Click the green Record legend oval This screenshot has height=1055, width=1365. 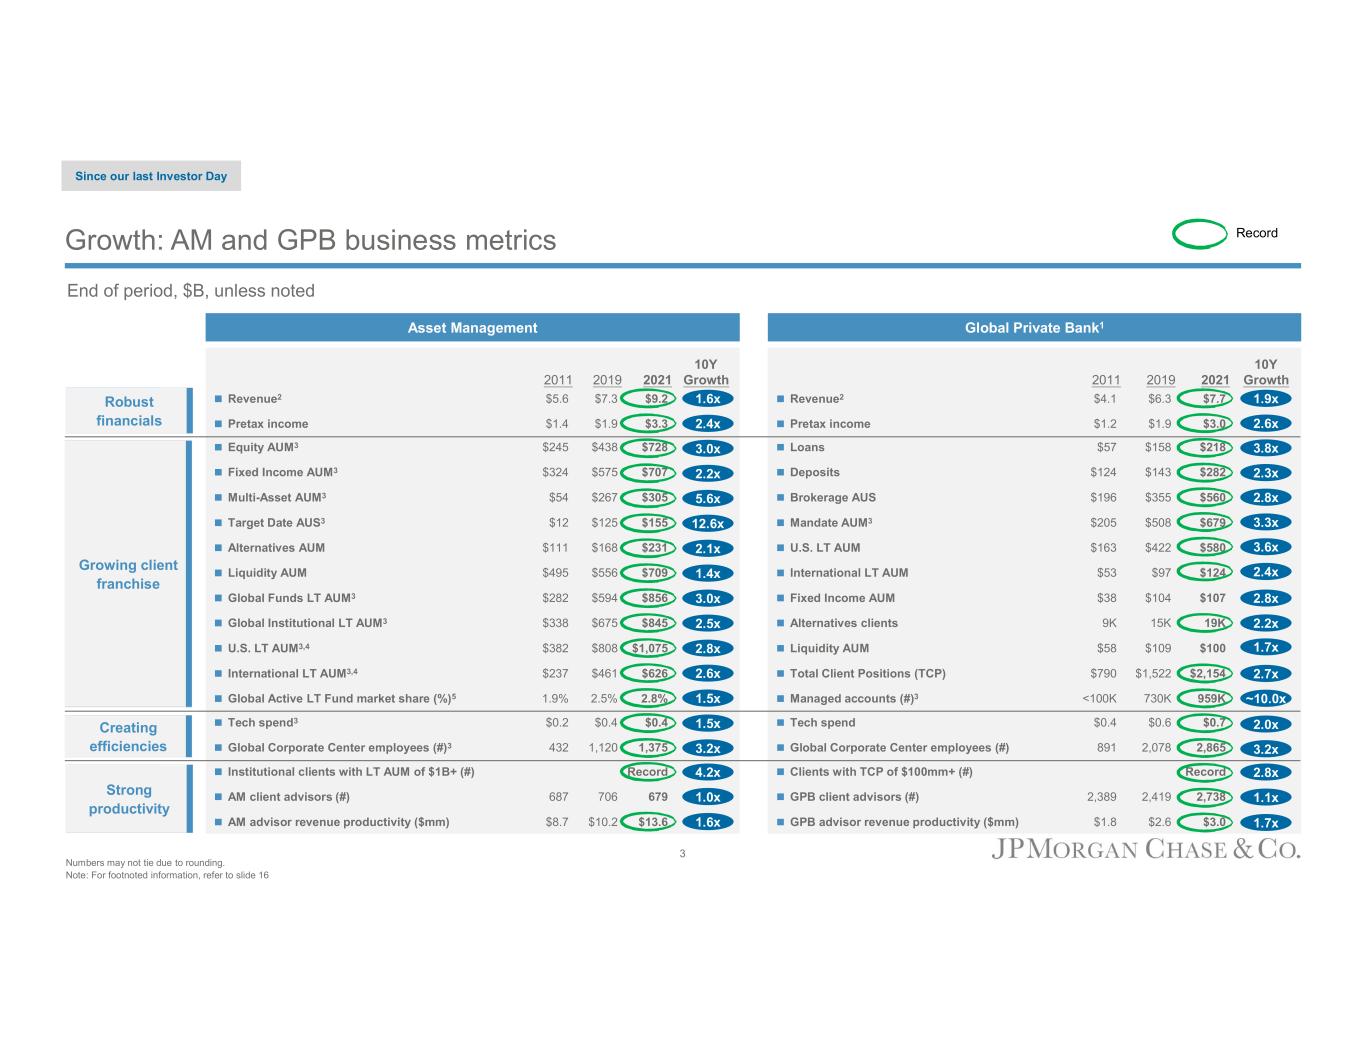(1199, 233)
